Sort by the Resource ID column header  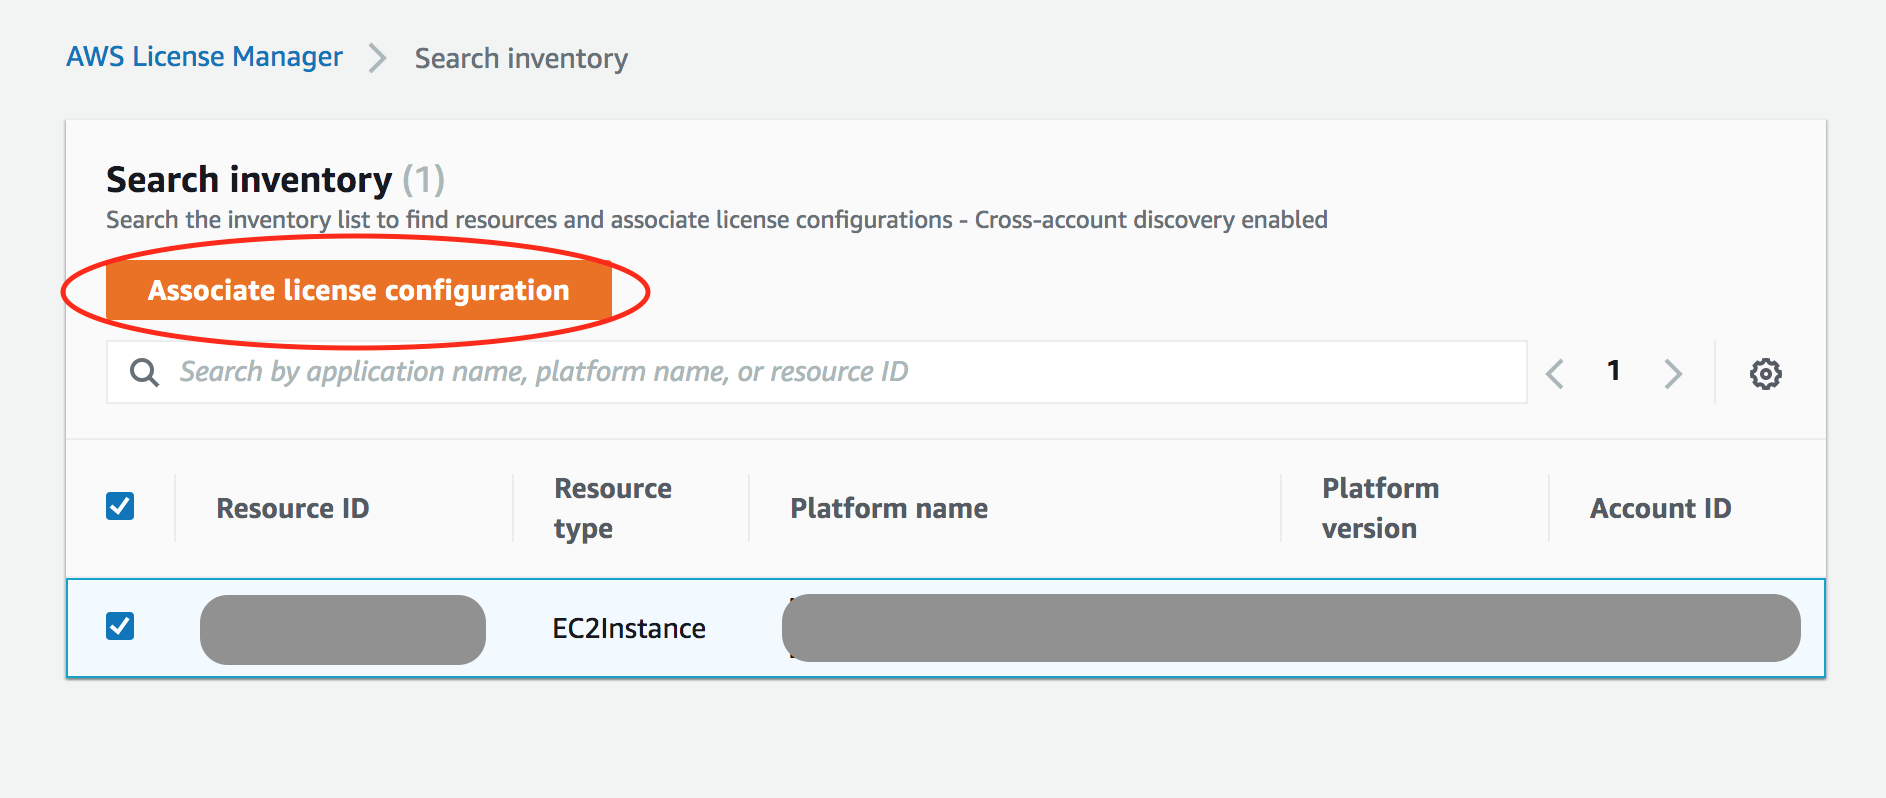[293, 508]
